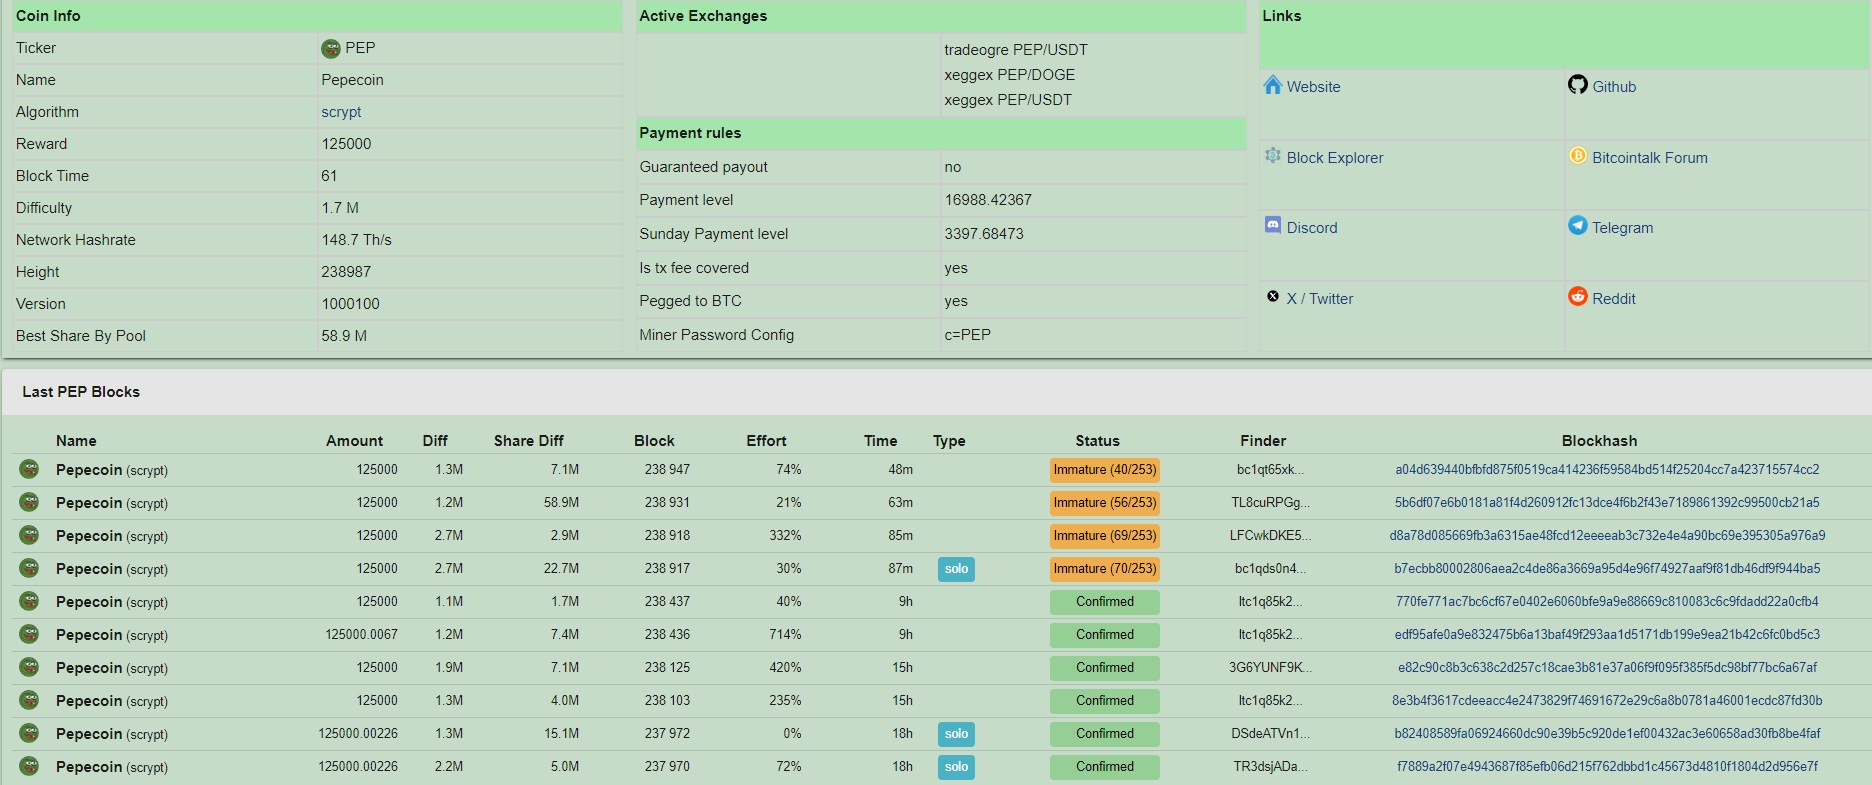The width and height of the screenshot is (1872, 785).
Task: Click Pepecoin icon in block 238 437 row
Action: click(x=29, y=601)
